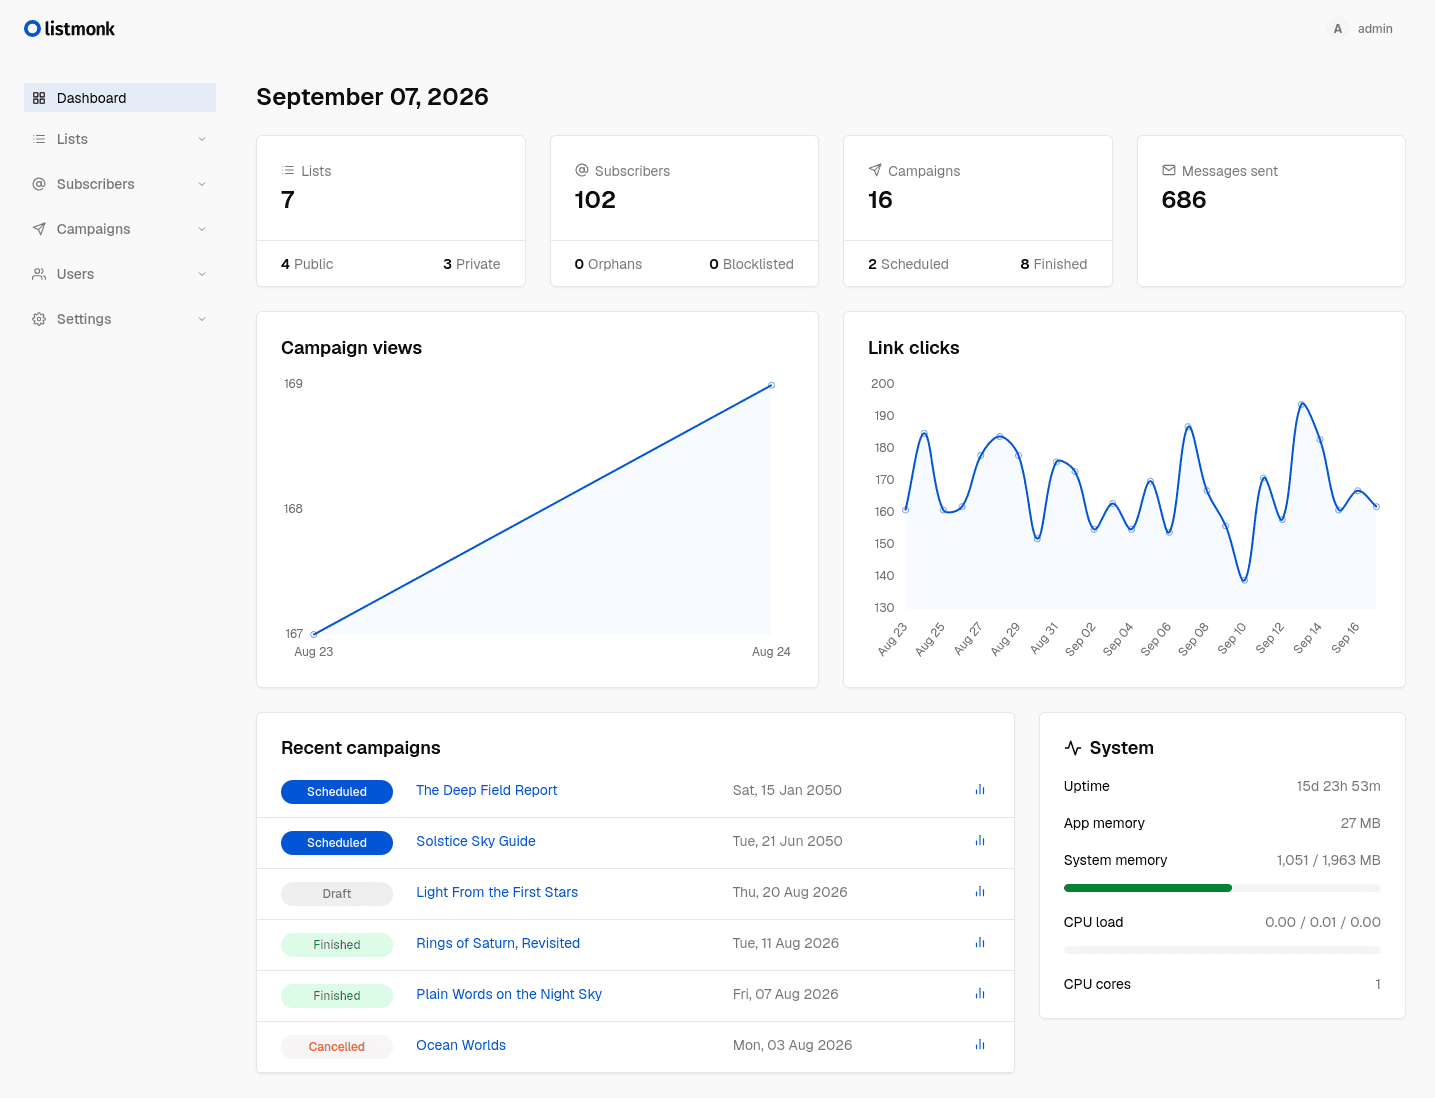1435x1098 pixels.
Task: Click the Campaigns paper-plane icon in sidebar
Action: coord(39,229)
